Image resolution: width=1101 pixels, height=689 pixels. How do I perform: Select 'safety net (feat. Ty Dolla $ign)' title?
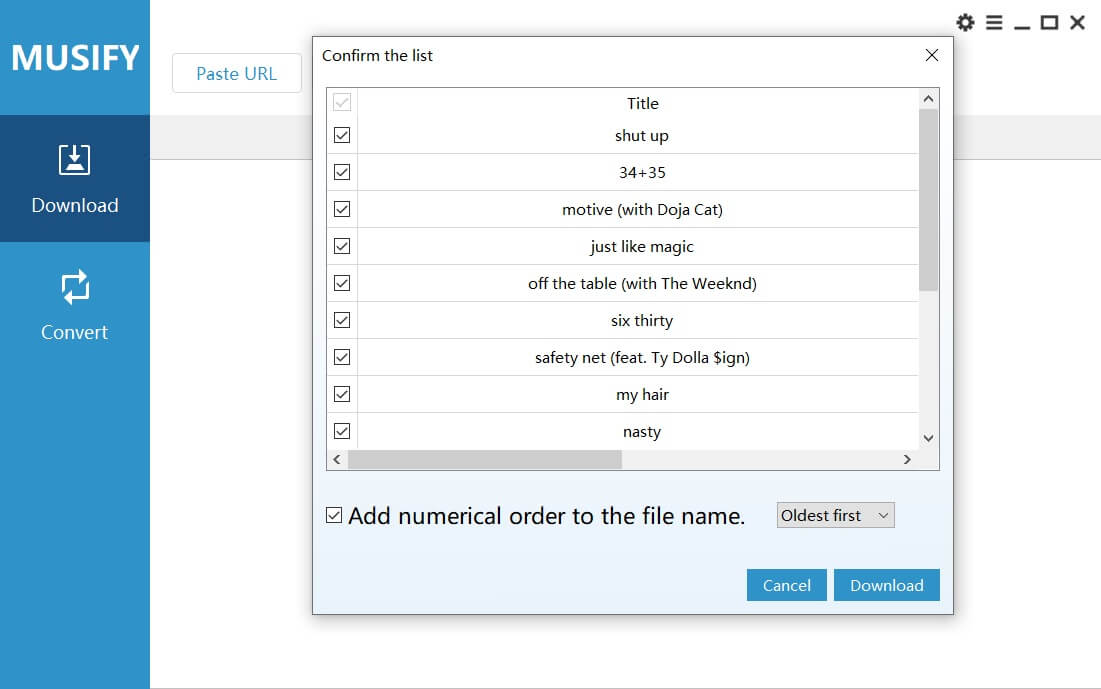[x=642, y=357]
